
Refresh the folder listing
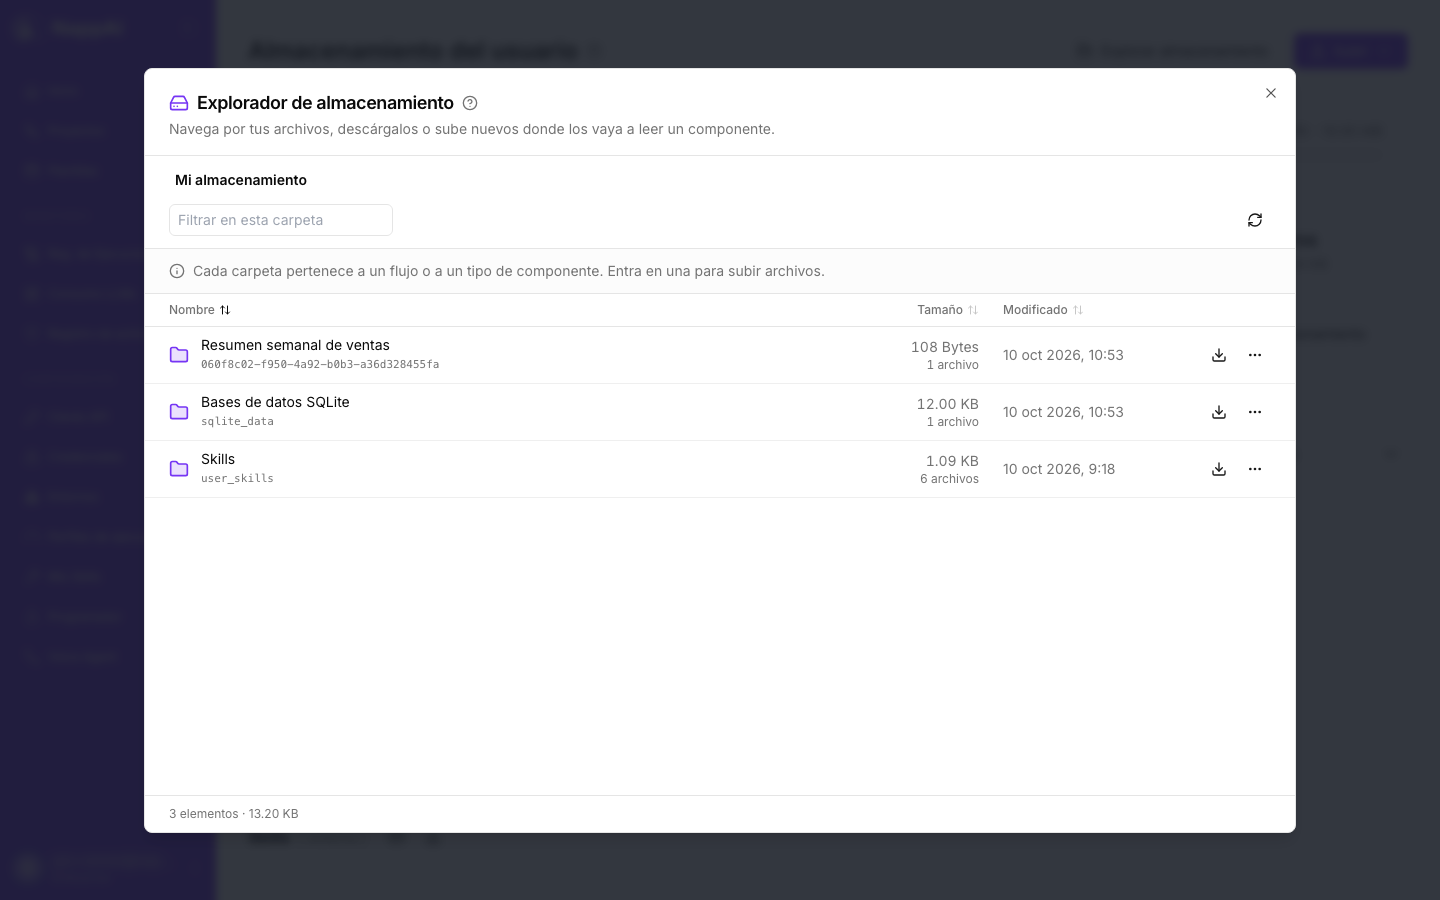(1255, 220)
